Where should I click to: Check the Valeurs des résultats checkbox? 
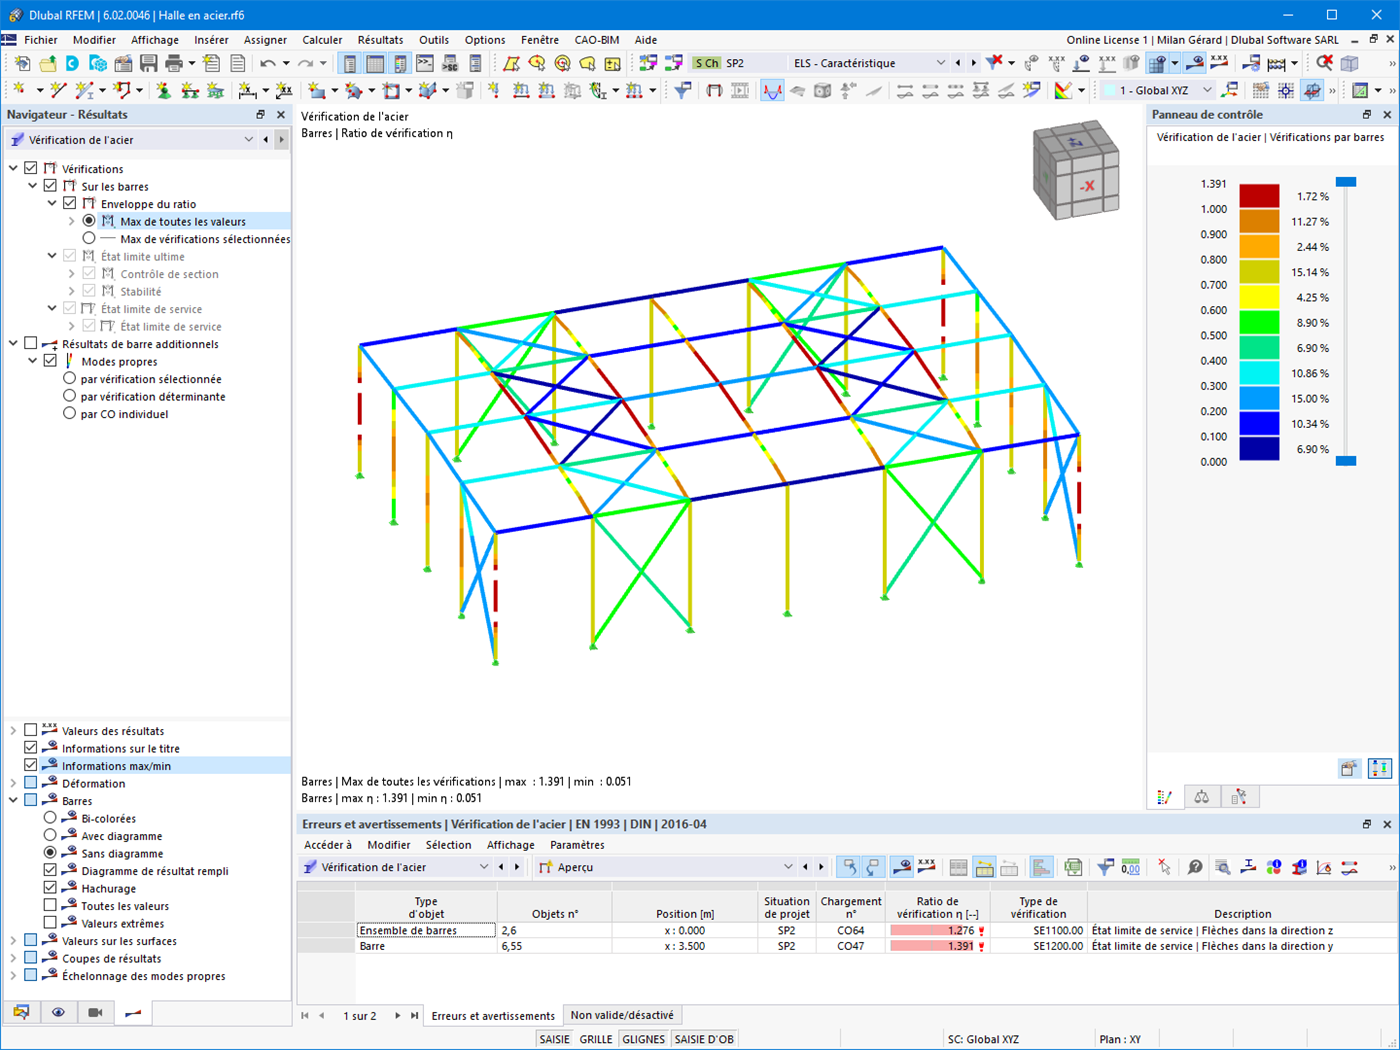click(x=31, y=731)
